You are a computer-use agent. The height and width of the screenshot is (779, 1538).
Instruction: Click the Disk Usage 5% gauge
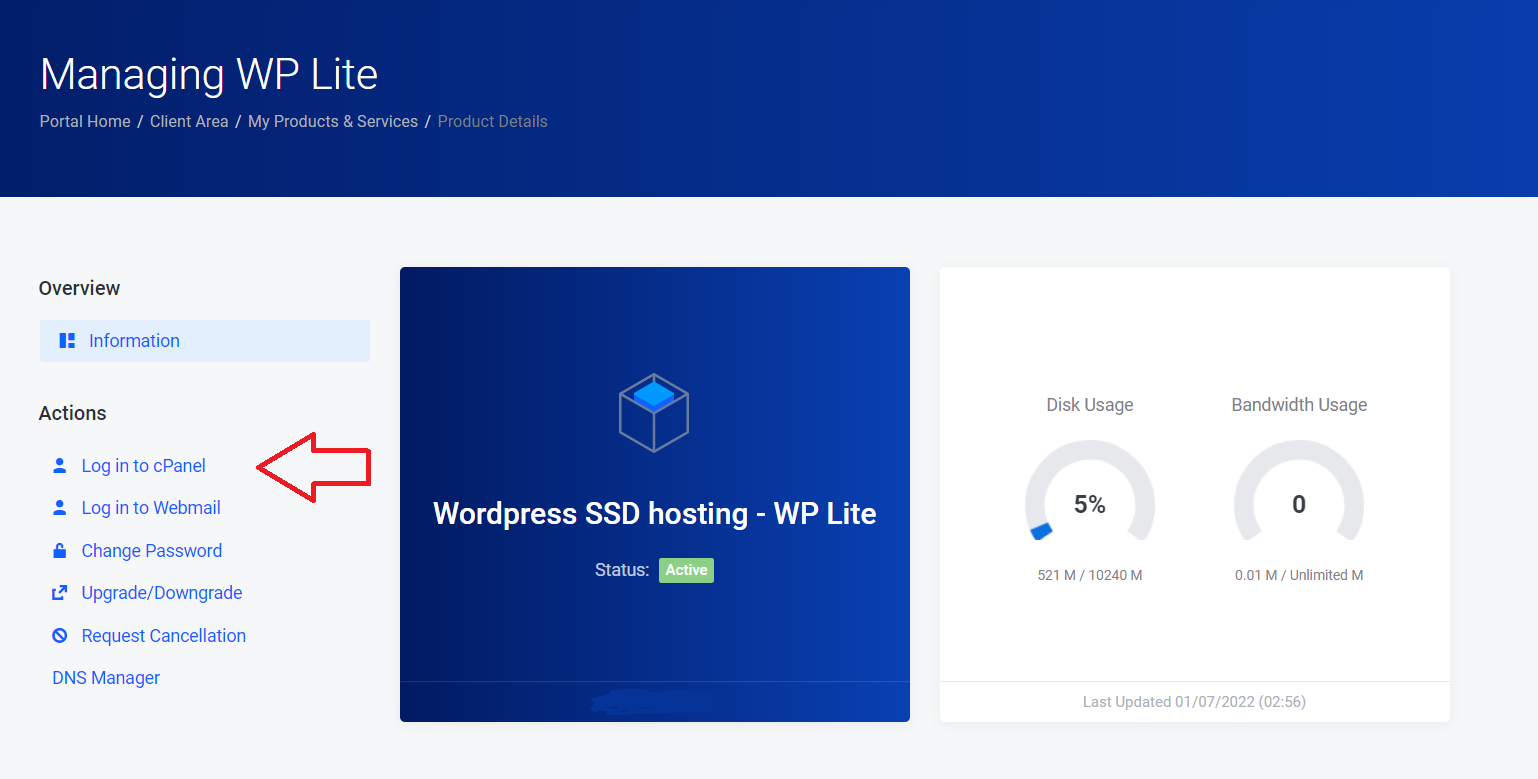[x=1089, y=503]
